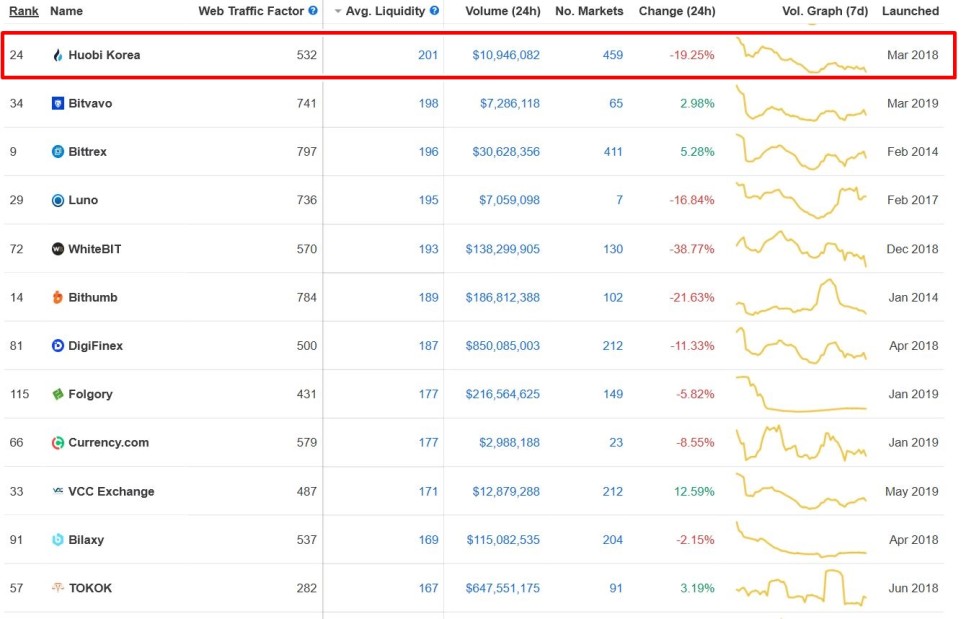
Task: Click Bittrex's 411 markets count
Action: (x=613, y=152)
